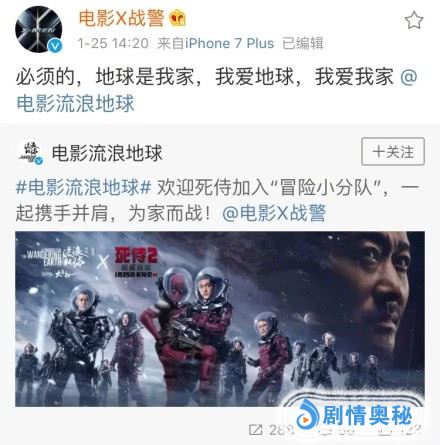Image resolution: width=440 pixels, height=445 pixels.
Task: Click the reposted text 欢迎死侍加入
Action: 213,187
